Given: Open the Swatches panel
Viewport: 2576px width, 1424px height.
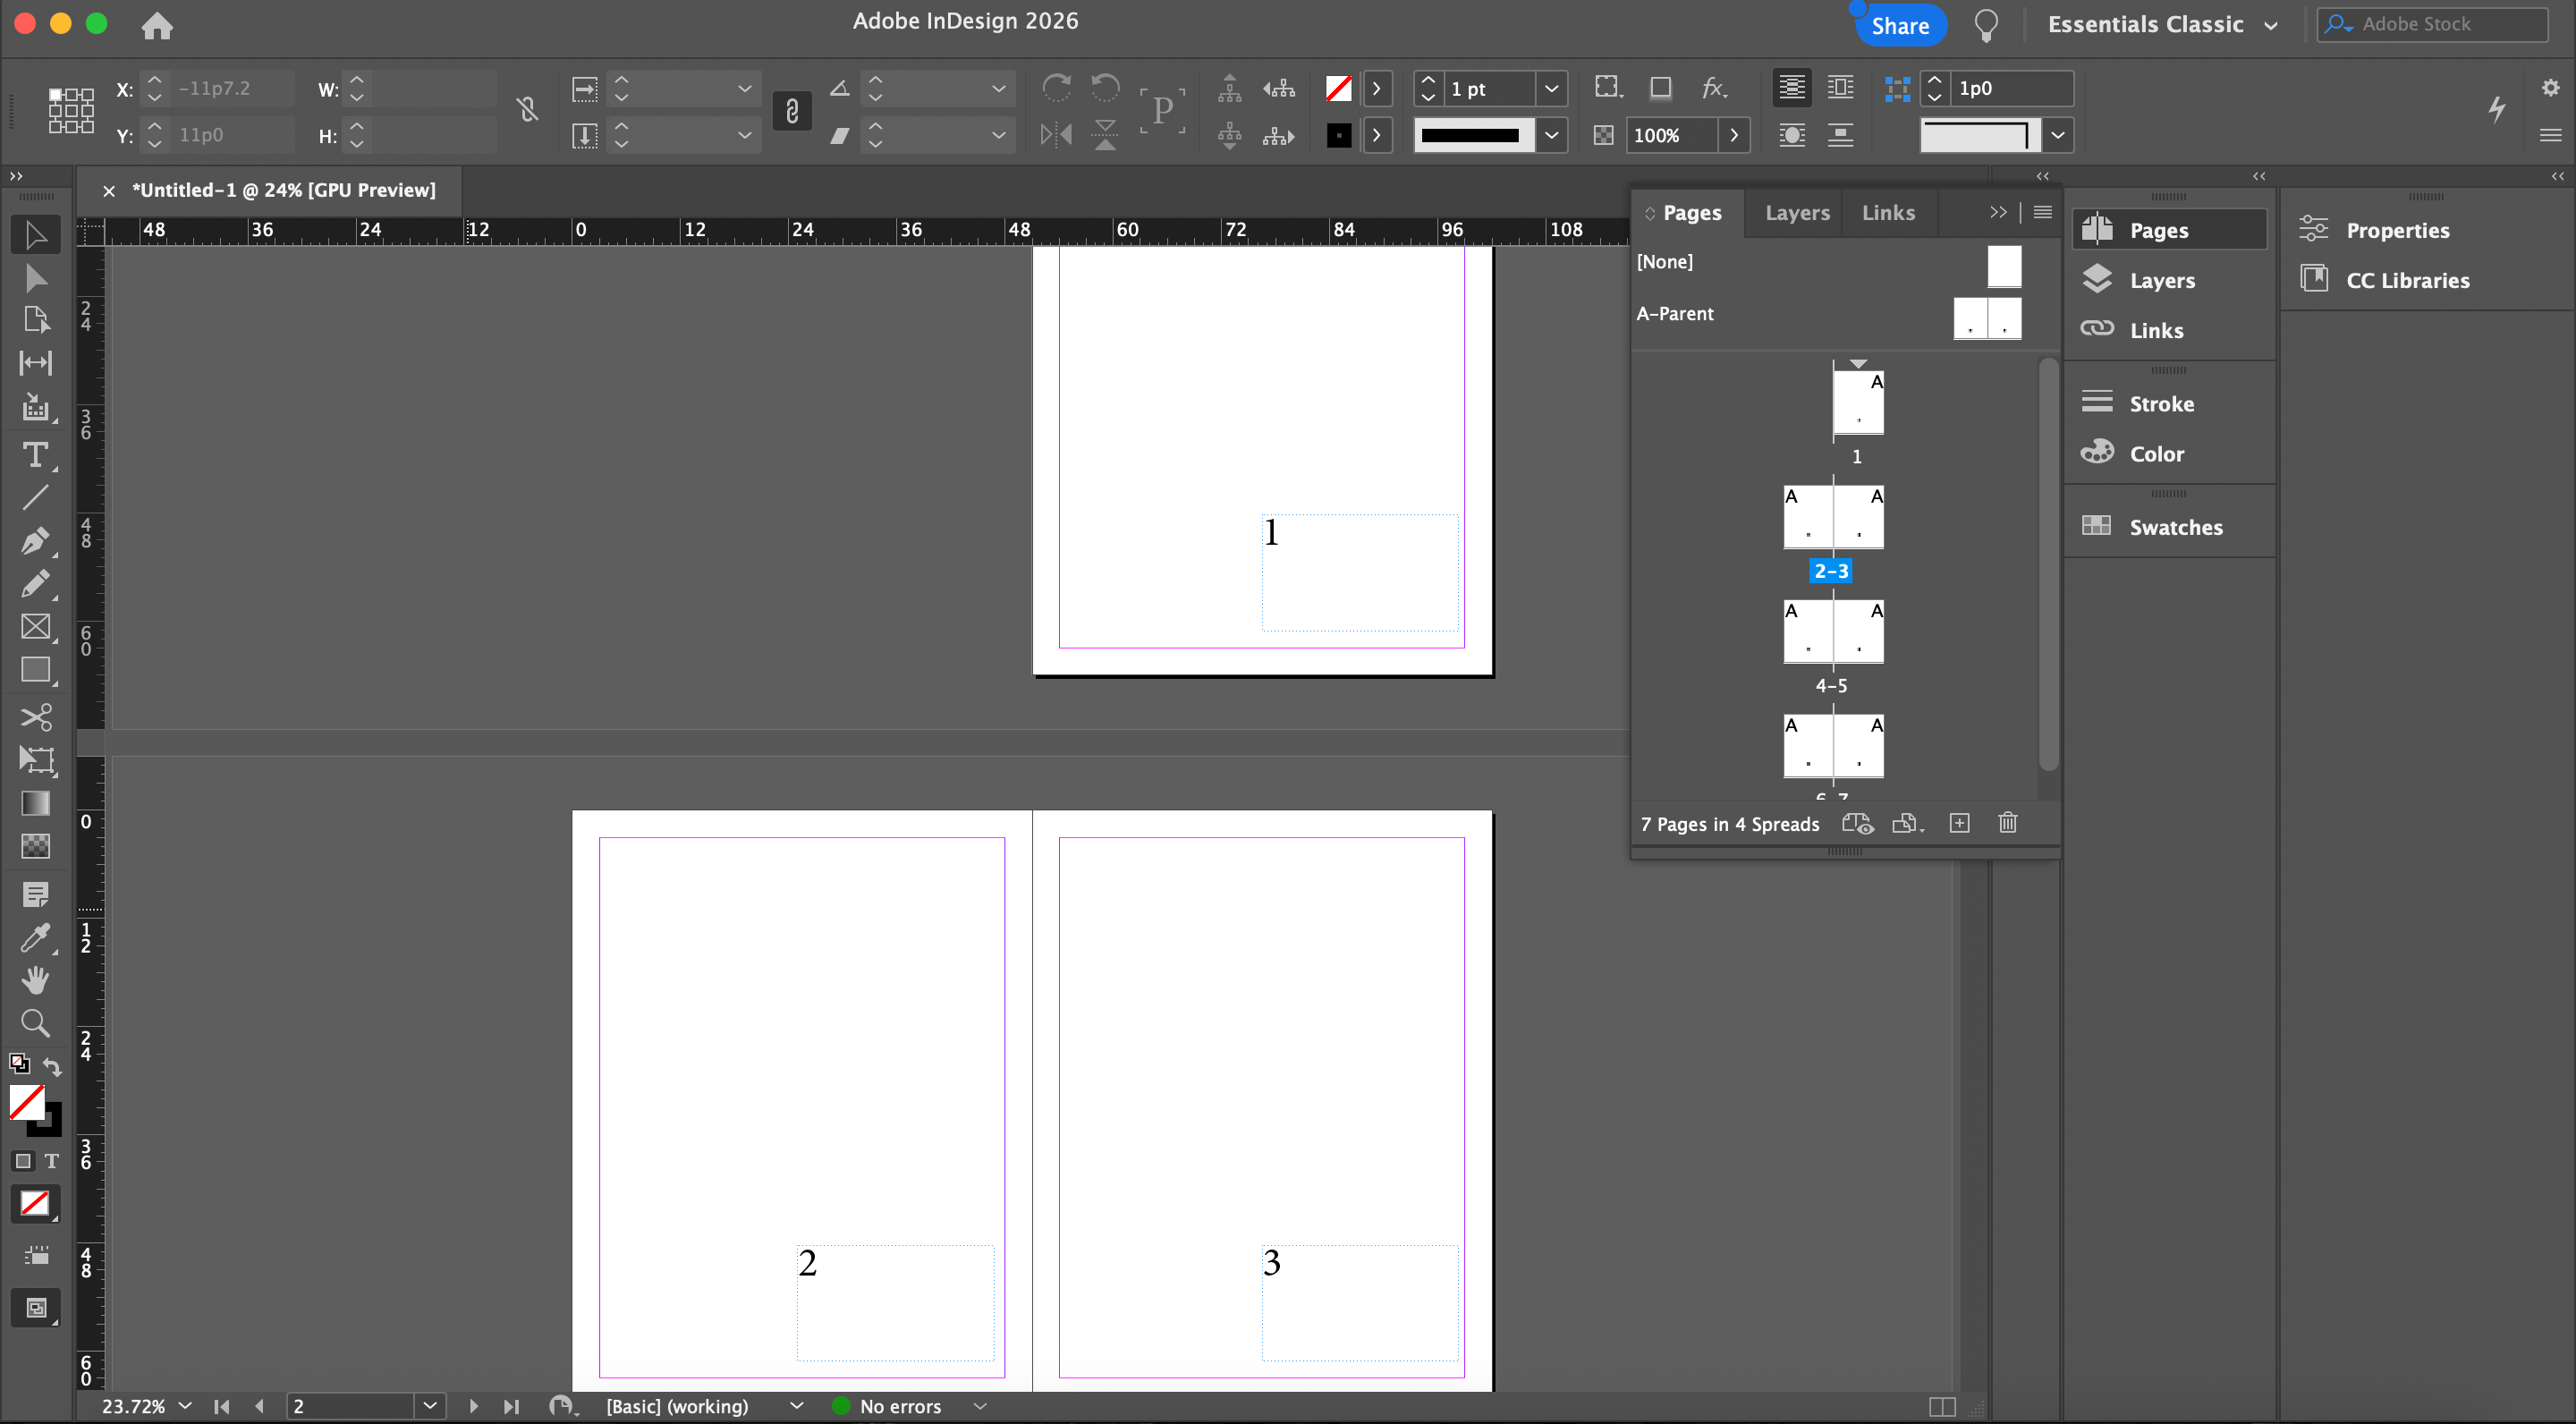Looking at the screenshot, I should (x=2175, y=527).
